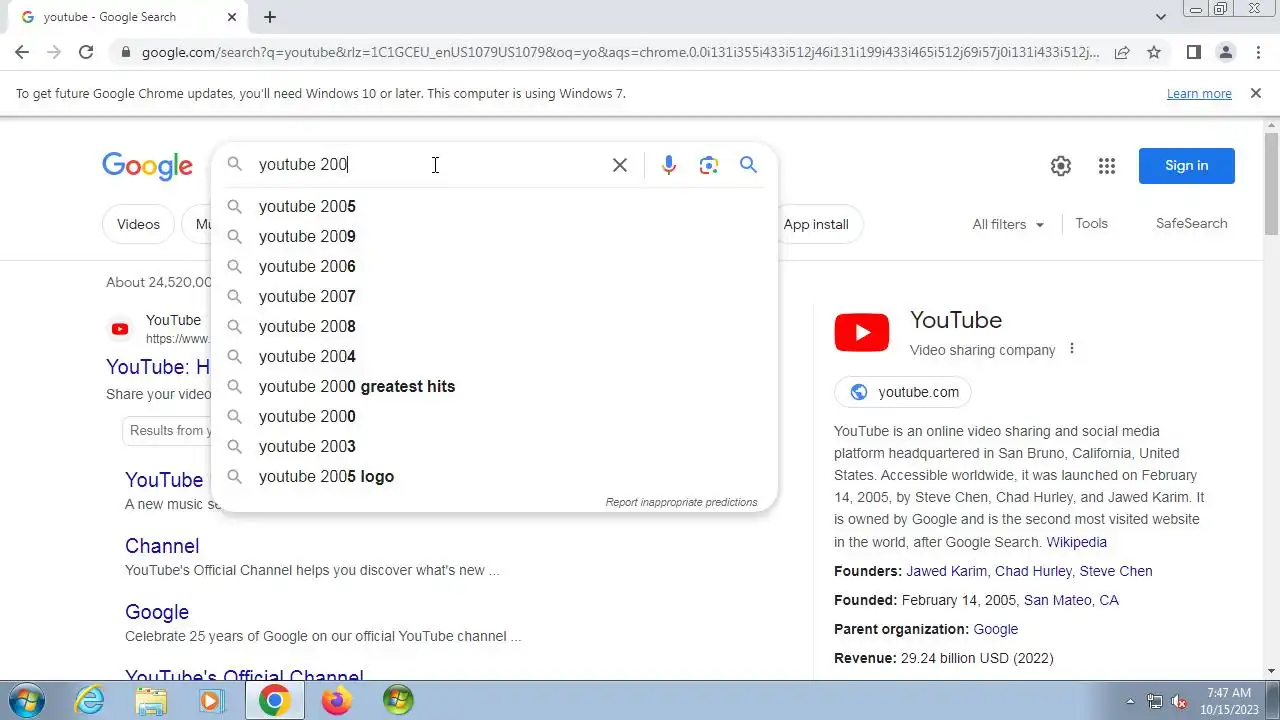Select suggestion "youtube 2006"
The width and height of the screenshot is (1280, 720).
point(495,266)
